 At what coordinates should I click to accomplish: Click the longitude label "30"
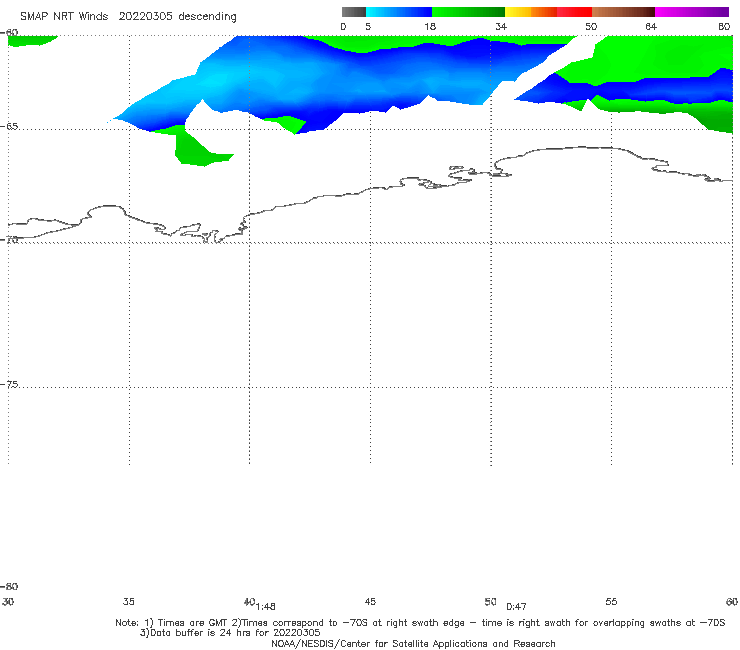click(x=8, y=601)
